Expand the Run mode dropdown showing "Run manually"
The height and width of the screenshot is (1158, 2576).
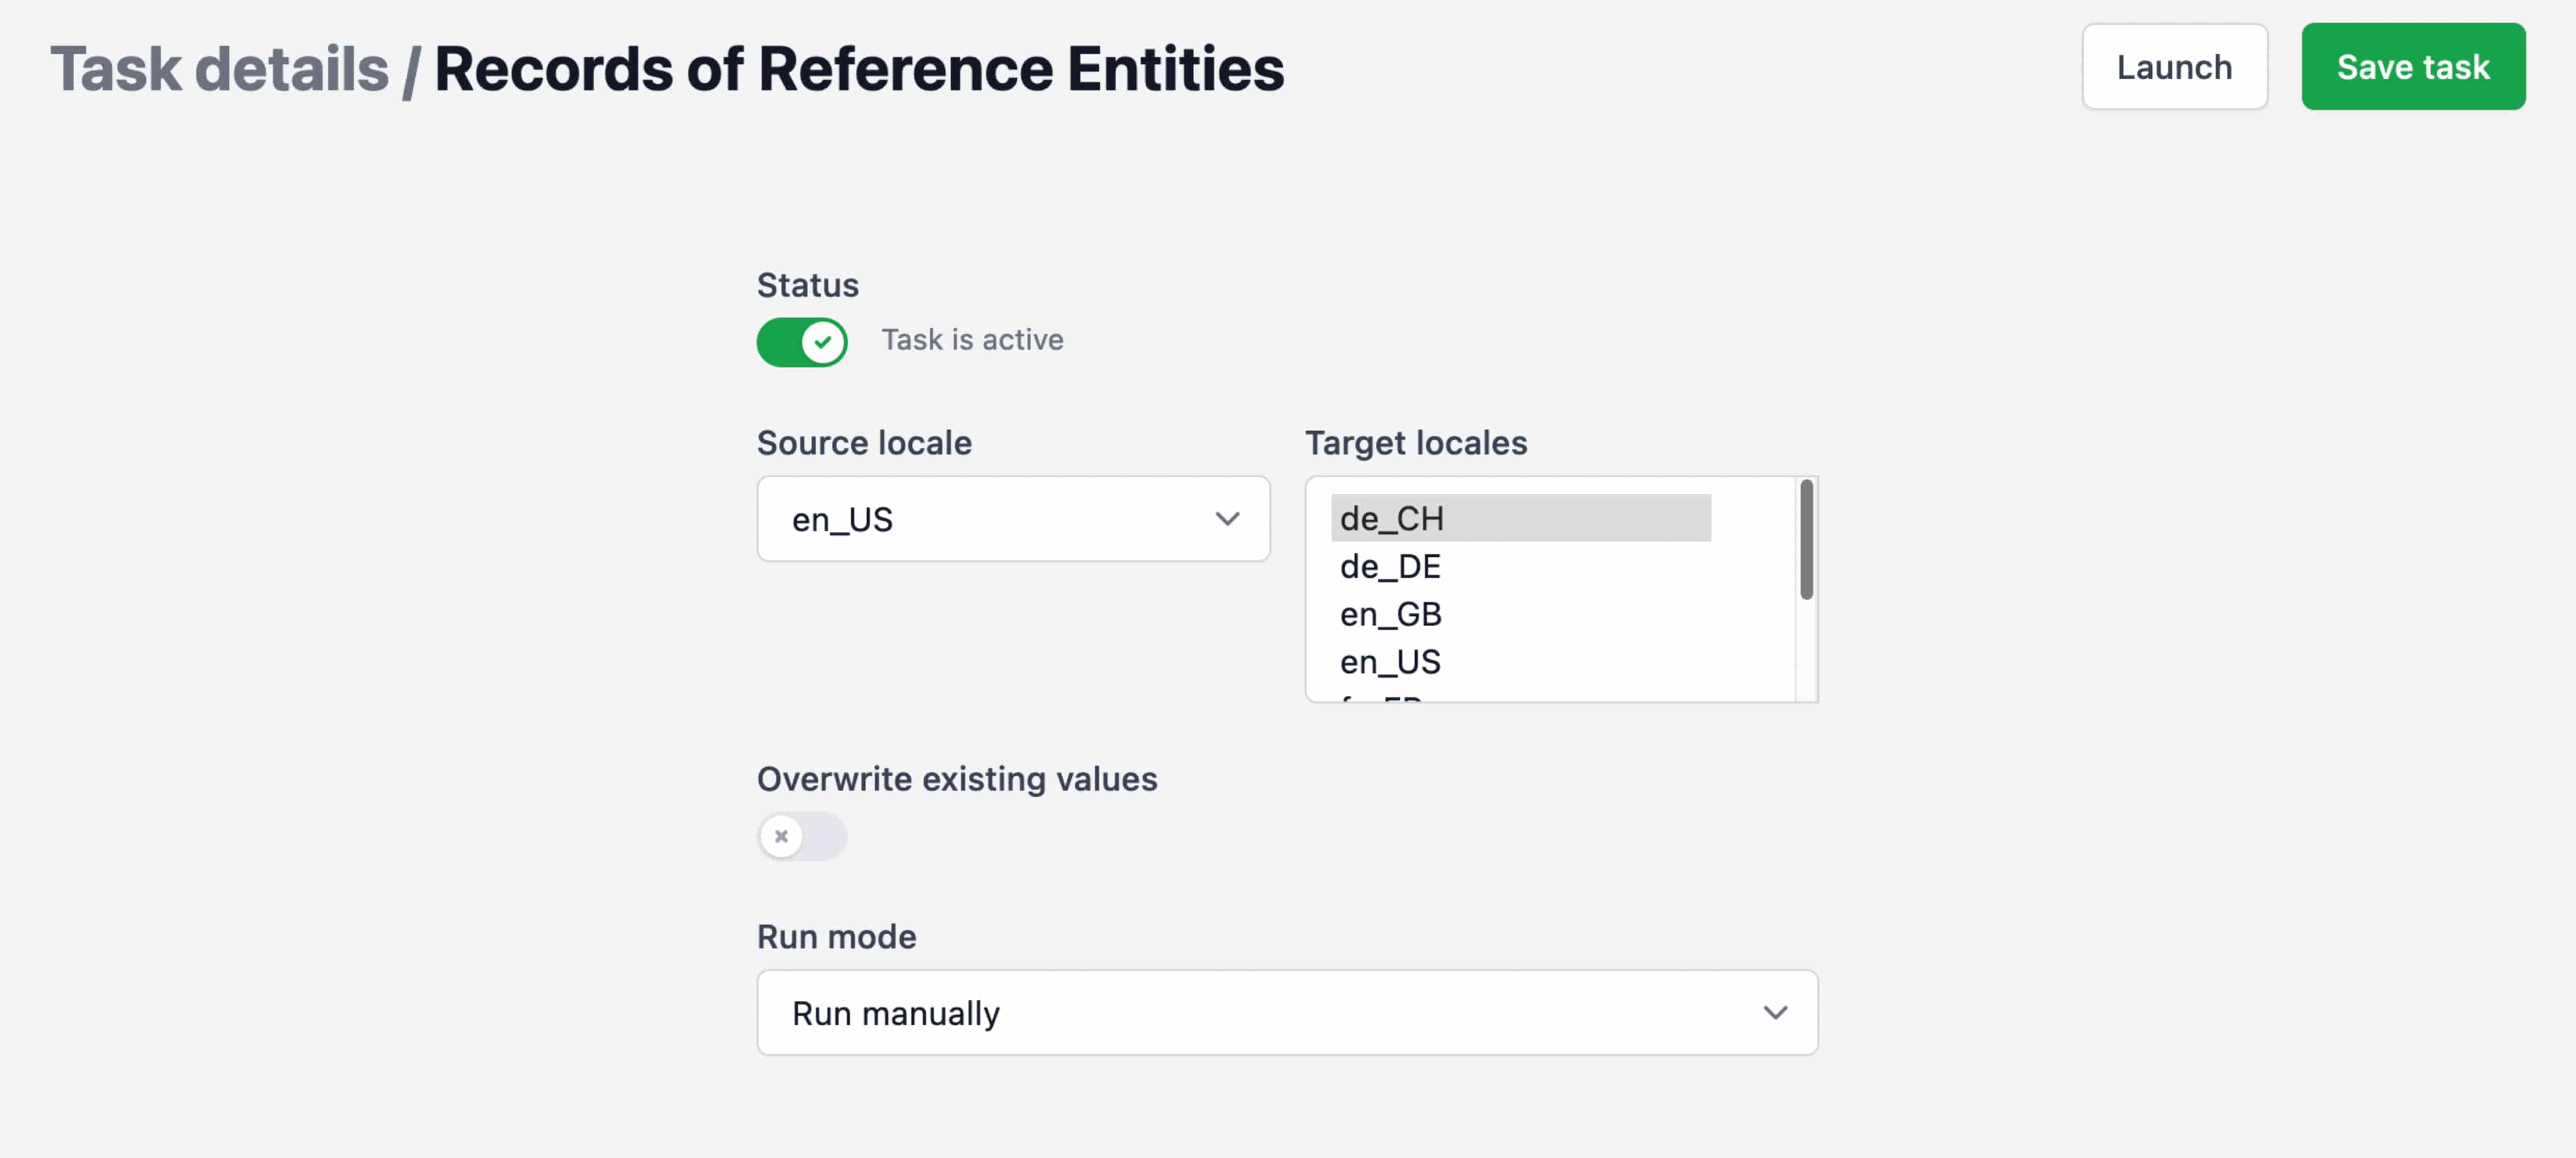click(x=1287, y=1013)
